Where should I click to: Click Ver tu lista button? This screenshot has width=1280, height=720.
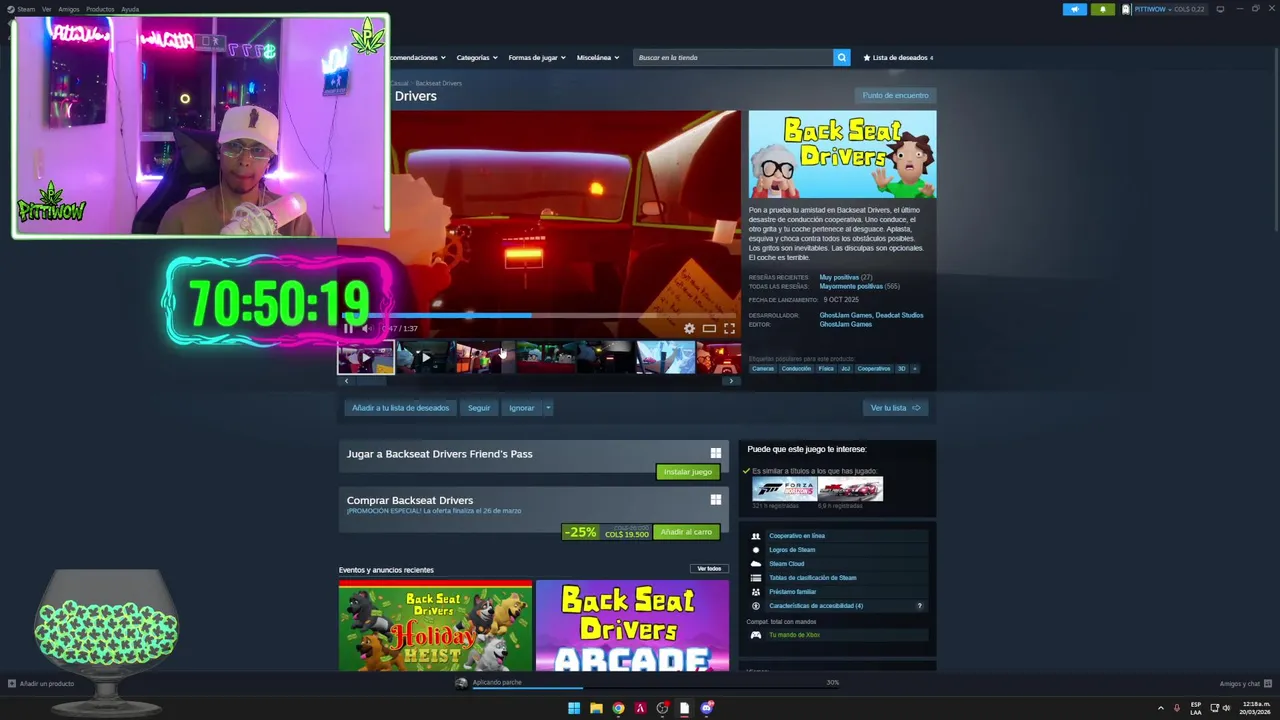point(895,408)
